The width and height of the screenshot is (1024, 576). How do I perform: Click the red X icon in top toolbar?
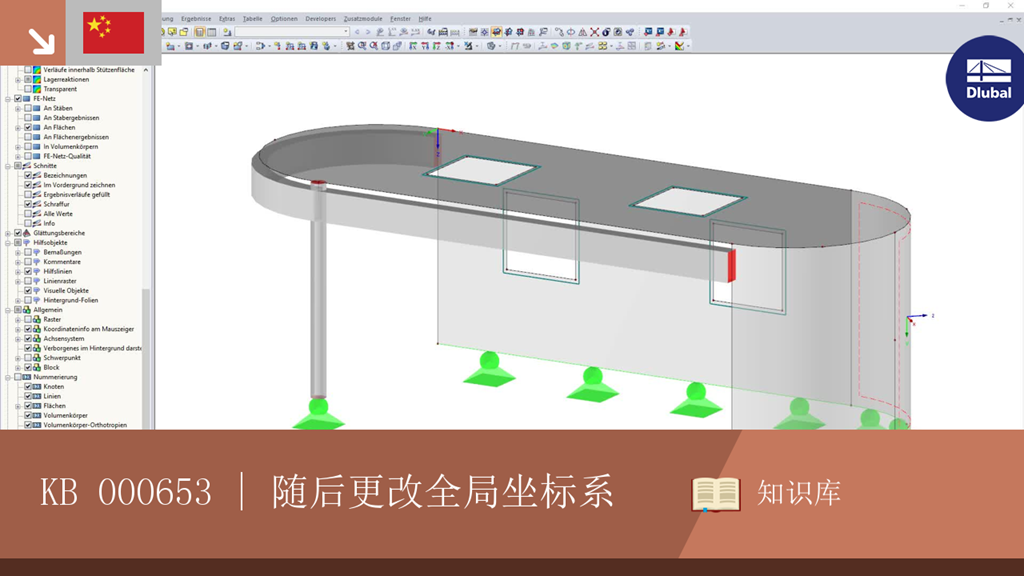pos(594,31)
